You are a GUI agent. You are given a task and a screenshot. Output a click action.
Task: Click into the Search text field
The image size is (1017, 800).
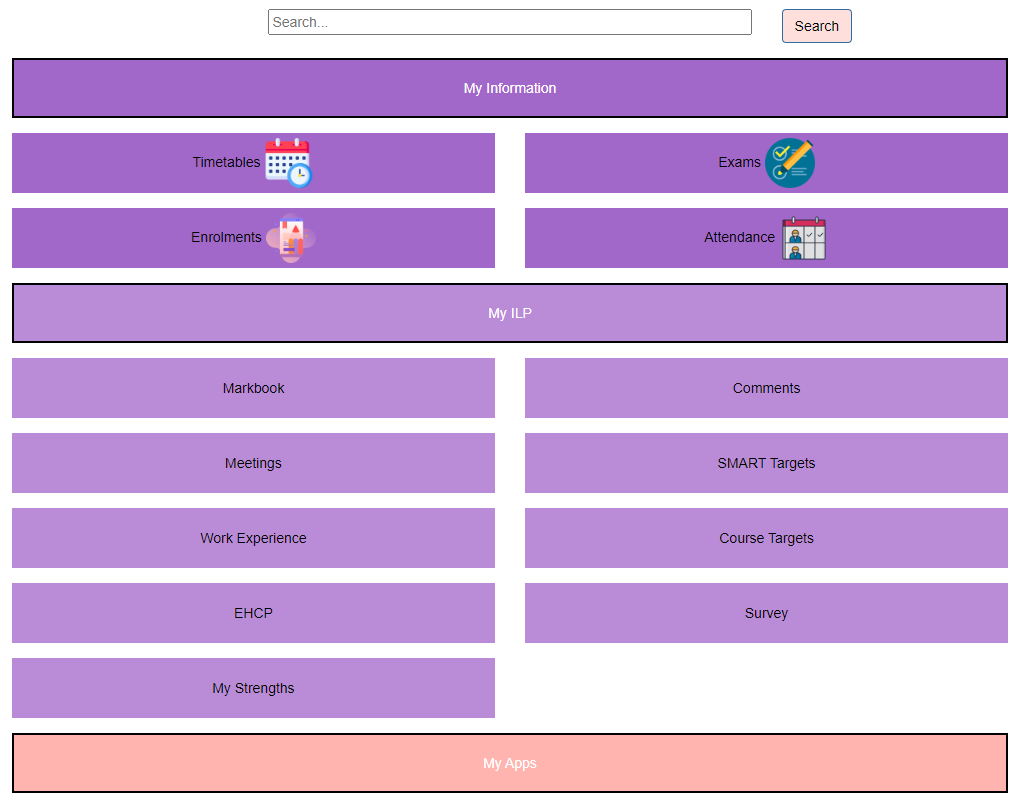(510, 22)
